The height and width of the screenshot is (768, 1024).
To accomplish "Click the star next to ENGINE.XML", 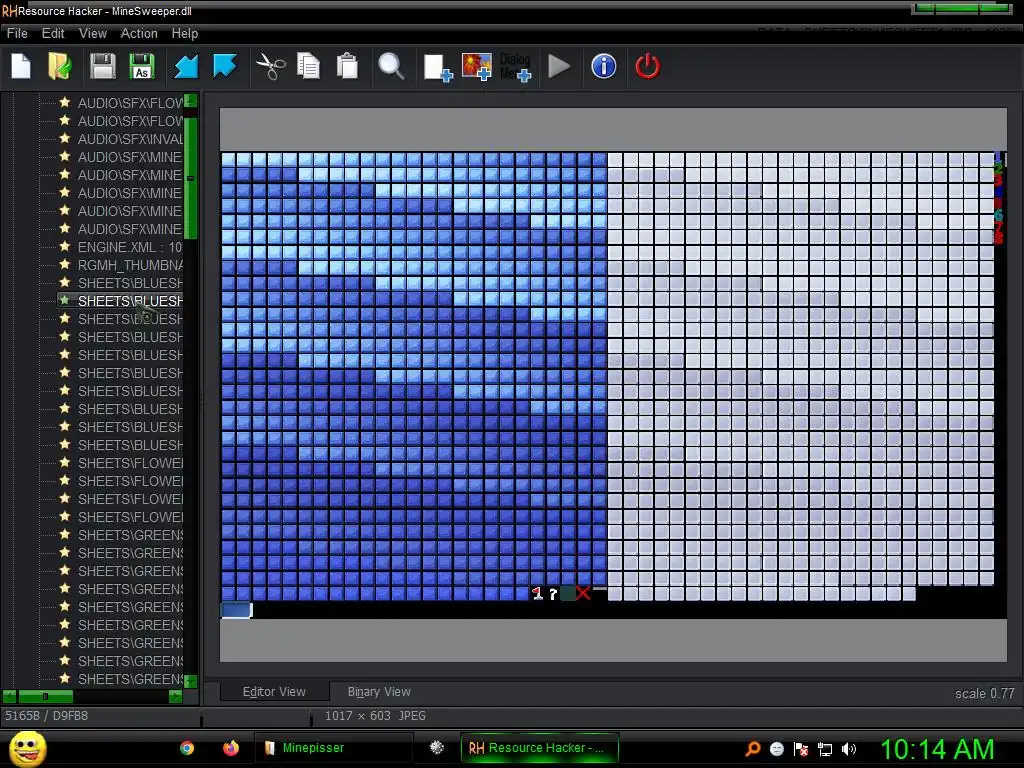I will coord(65,247).
